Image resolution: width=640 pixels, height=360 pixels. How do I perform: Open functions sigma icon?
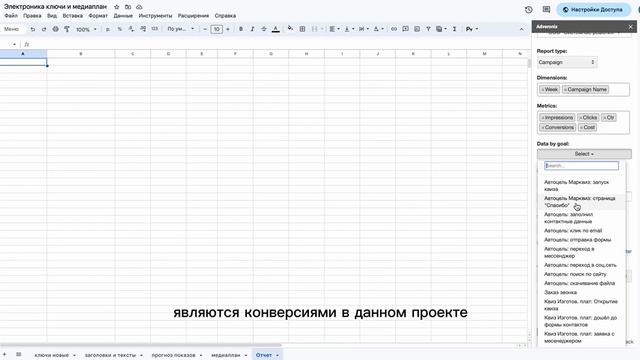[454, 29]
